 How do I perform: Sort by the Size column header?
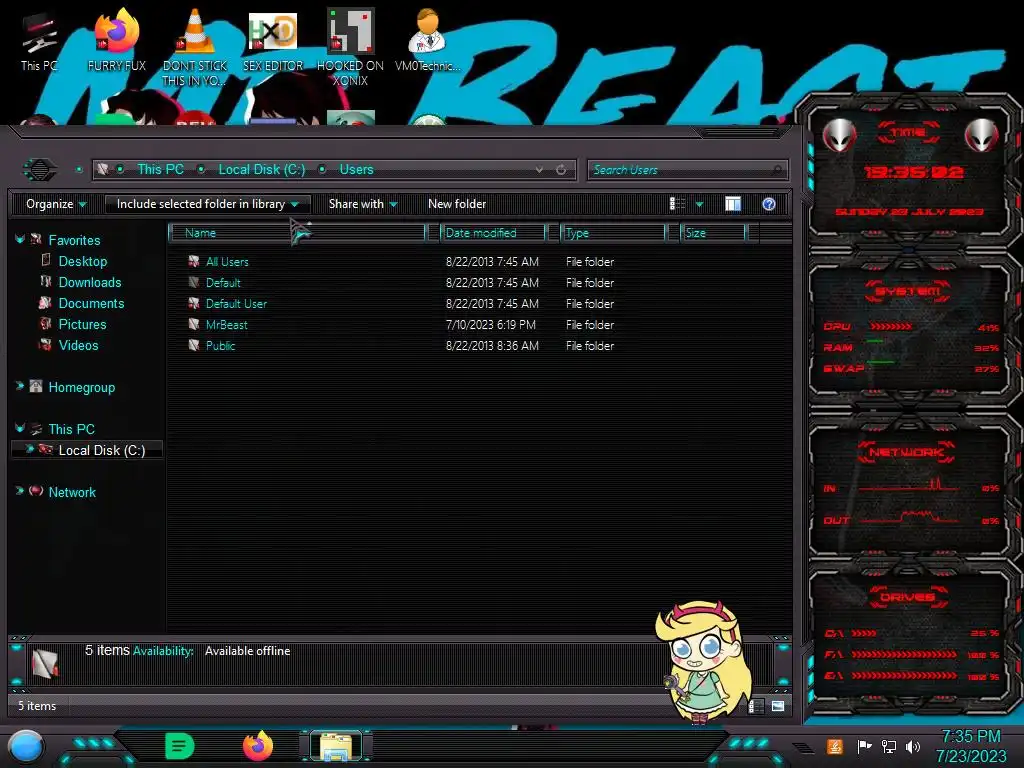pos(713,233)
